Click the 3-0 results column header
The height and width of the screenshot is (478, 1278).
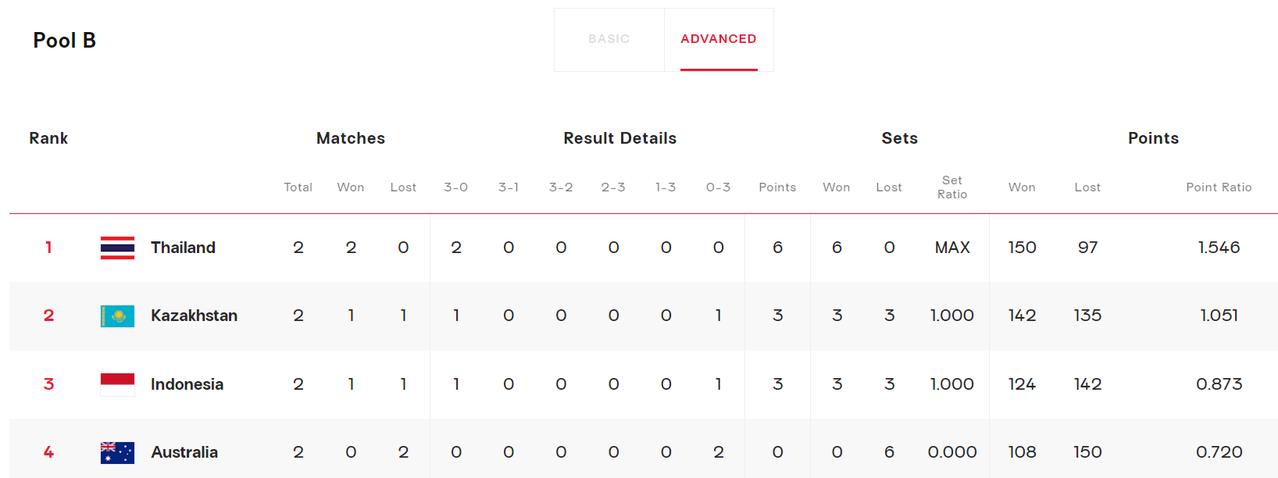pyautogui.click(x=456, y=187)
